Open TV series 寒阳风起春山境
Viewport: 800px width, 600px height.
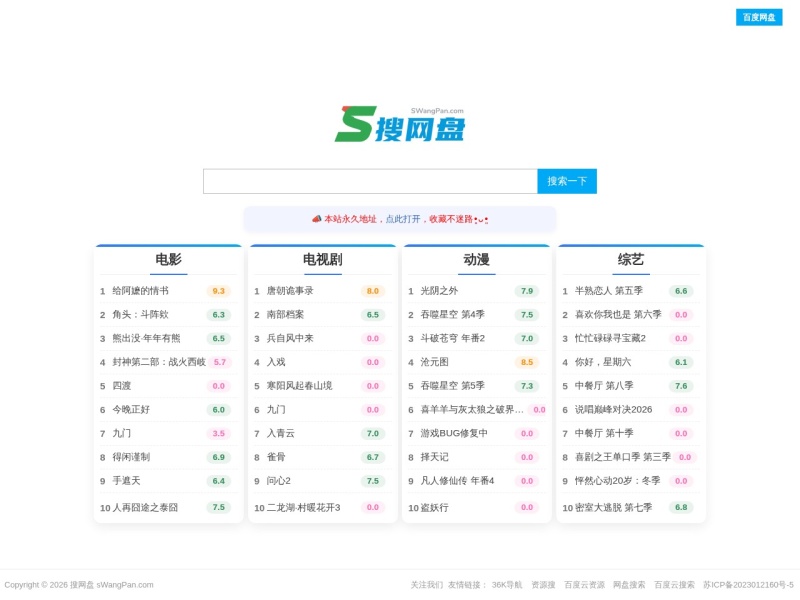click(299, 386)
